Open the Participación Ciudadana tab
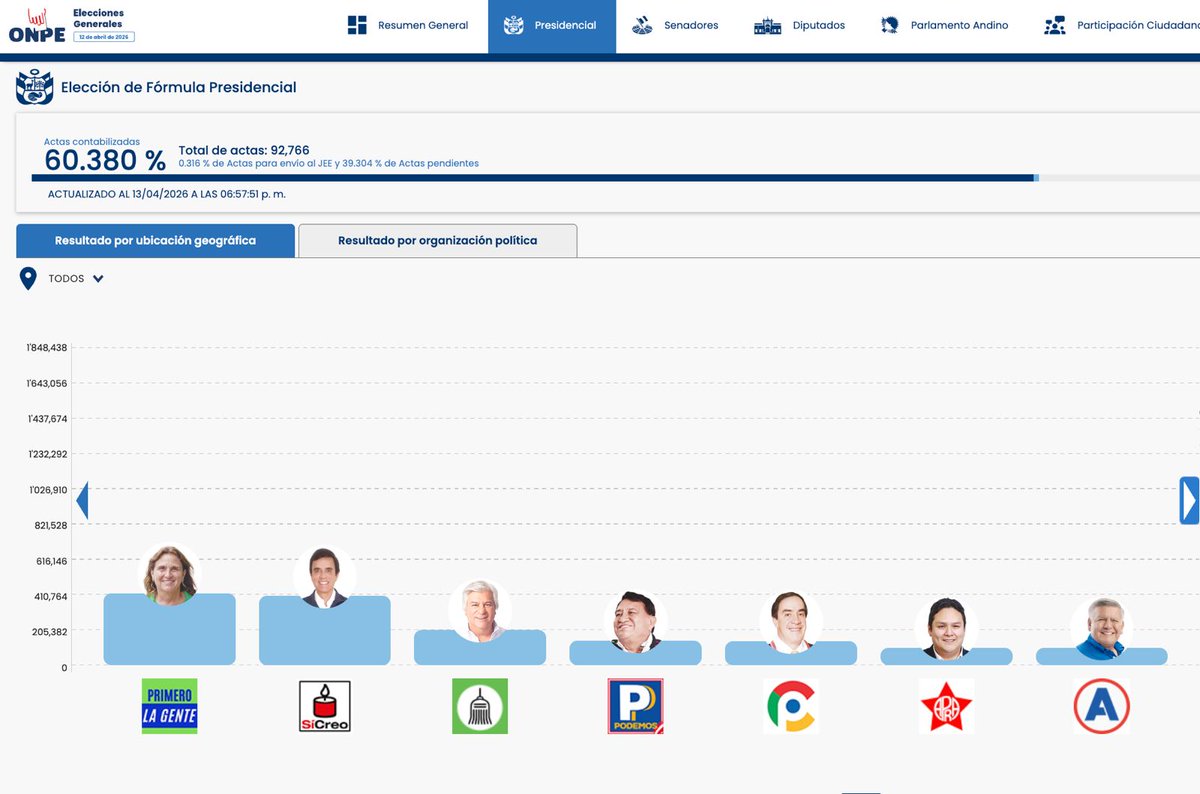The width and height of the screenshot is (1200, 794). (1120, 26)
